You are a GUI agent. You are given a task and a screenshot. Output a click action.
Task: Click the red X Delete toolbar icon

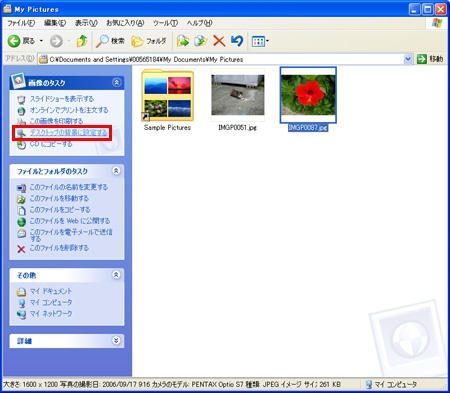click(x=219, y=41)
